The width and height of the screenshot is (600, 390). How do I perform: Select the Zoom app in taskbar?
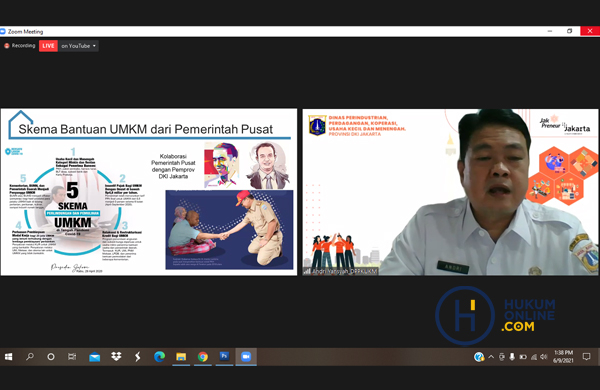tap(246, 356)
